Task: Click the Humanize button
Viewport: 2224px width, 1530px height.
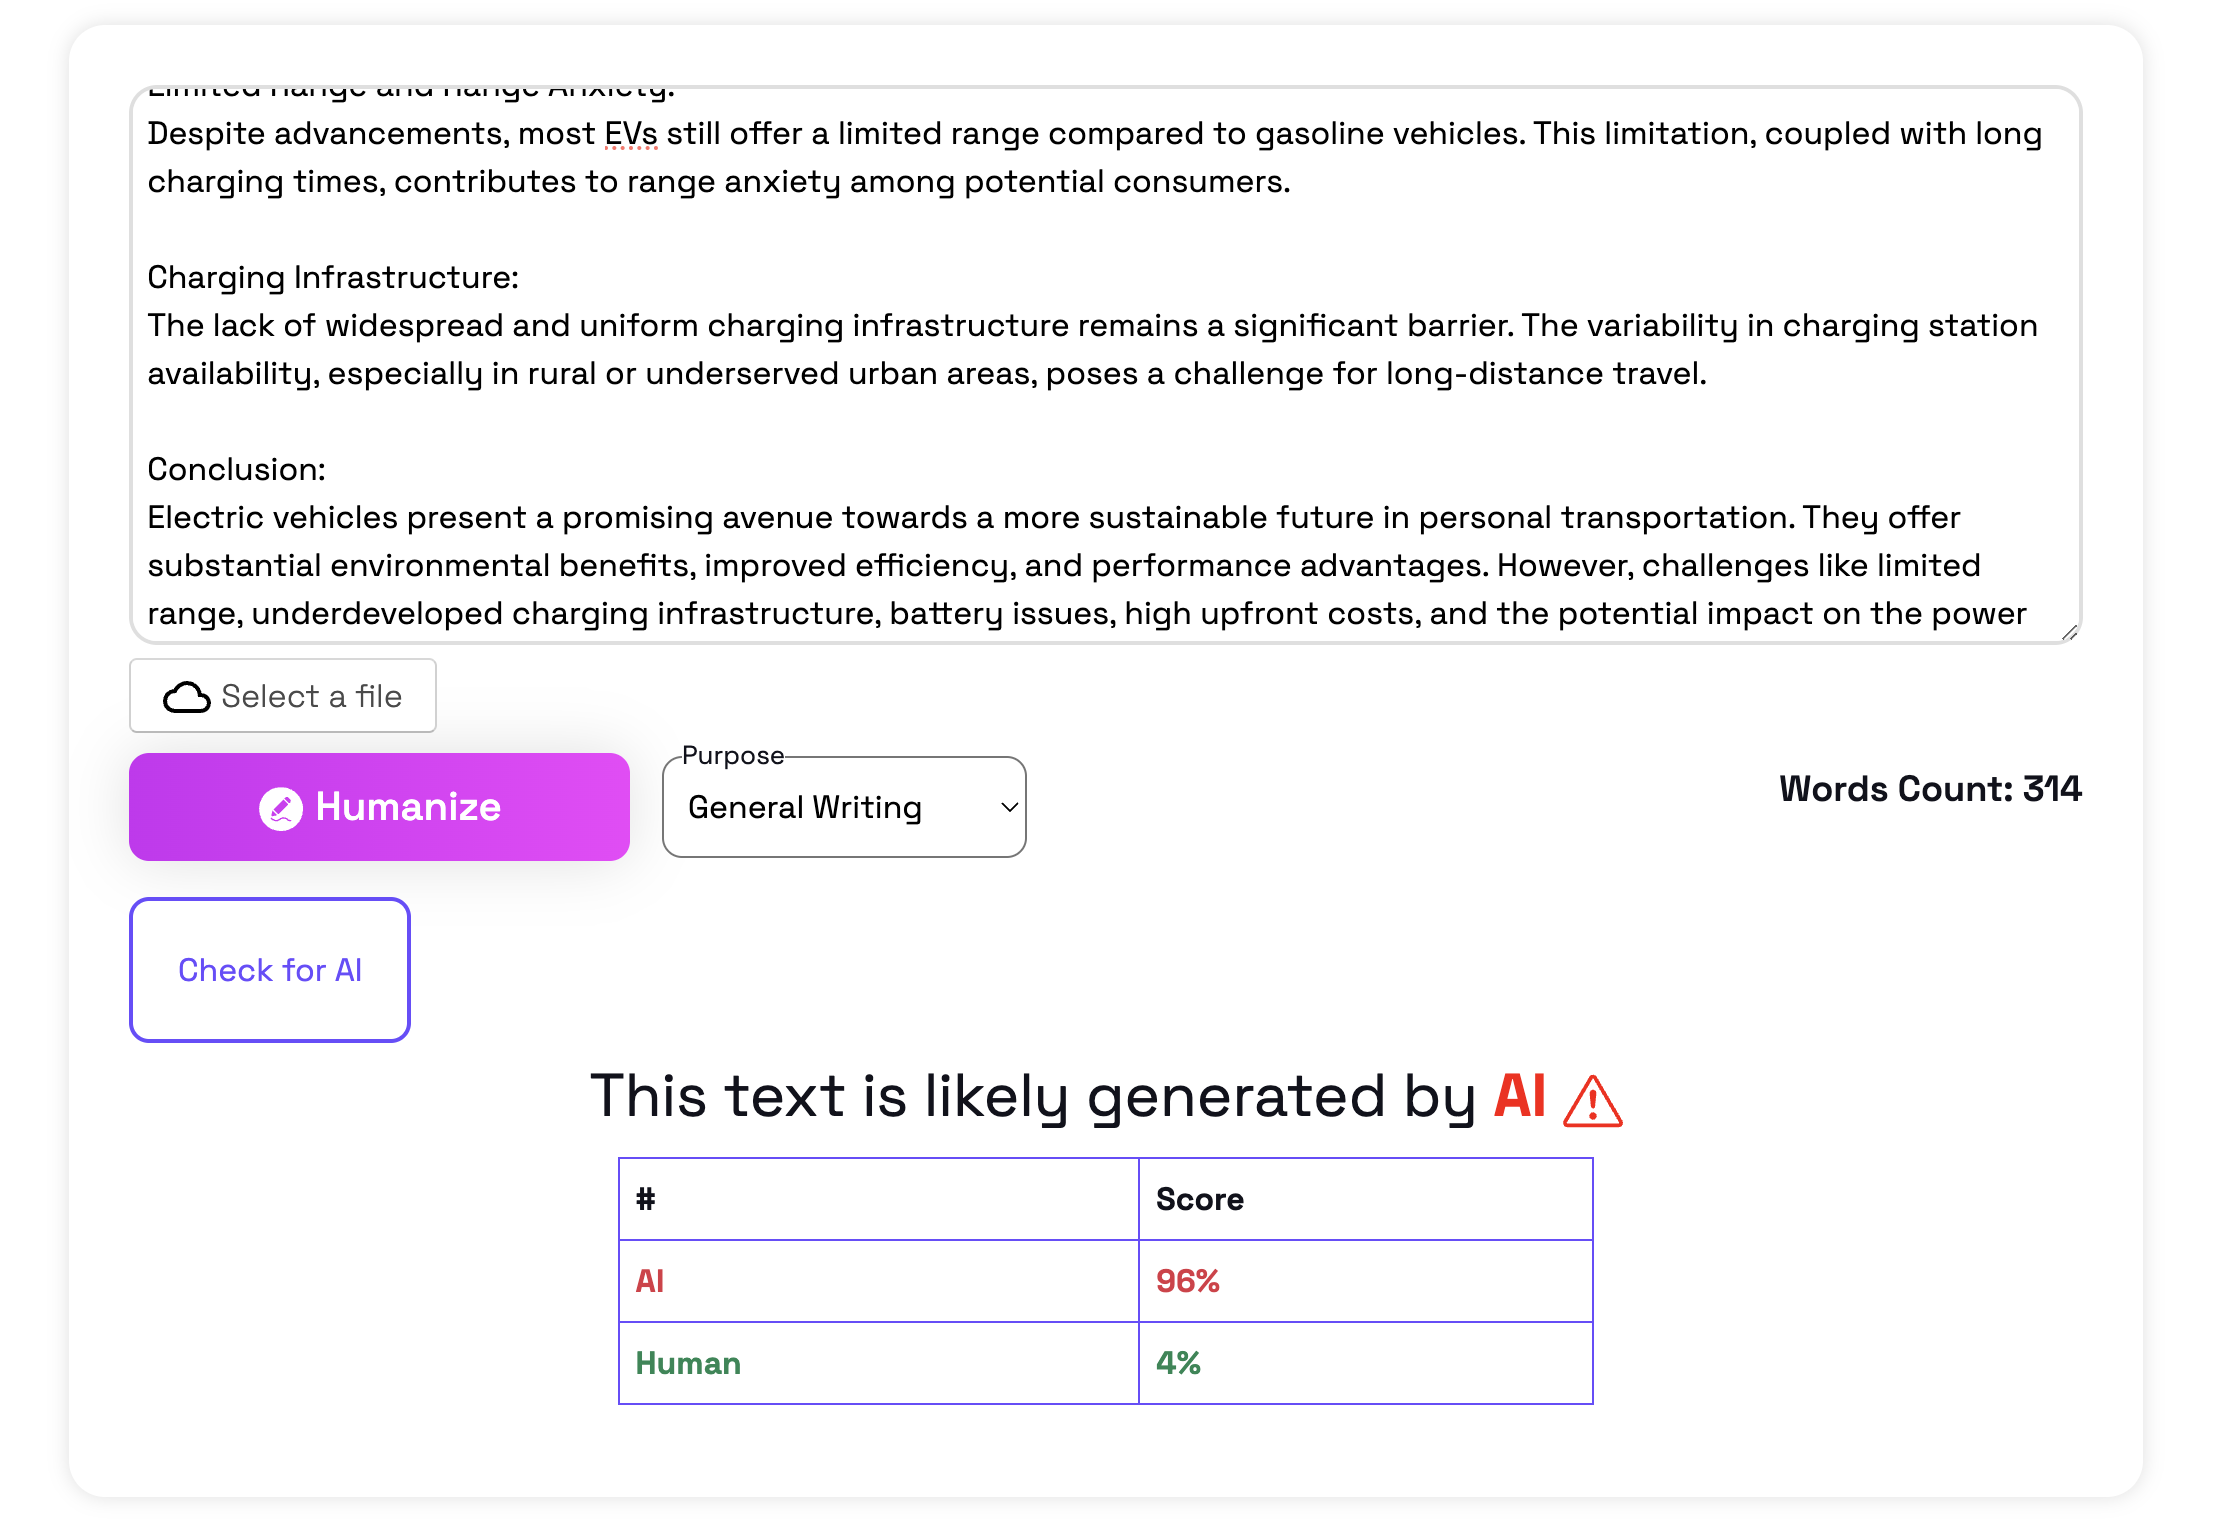Action: pos(379,807)
